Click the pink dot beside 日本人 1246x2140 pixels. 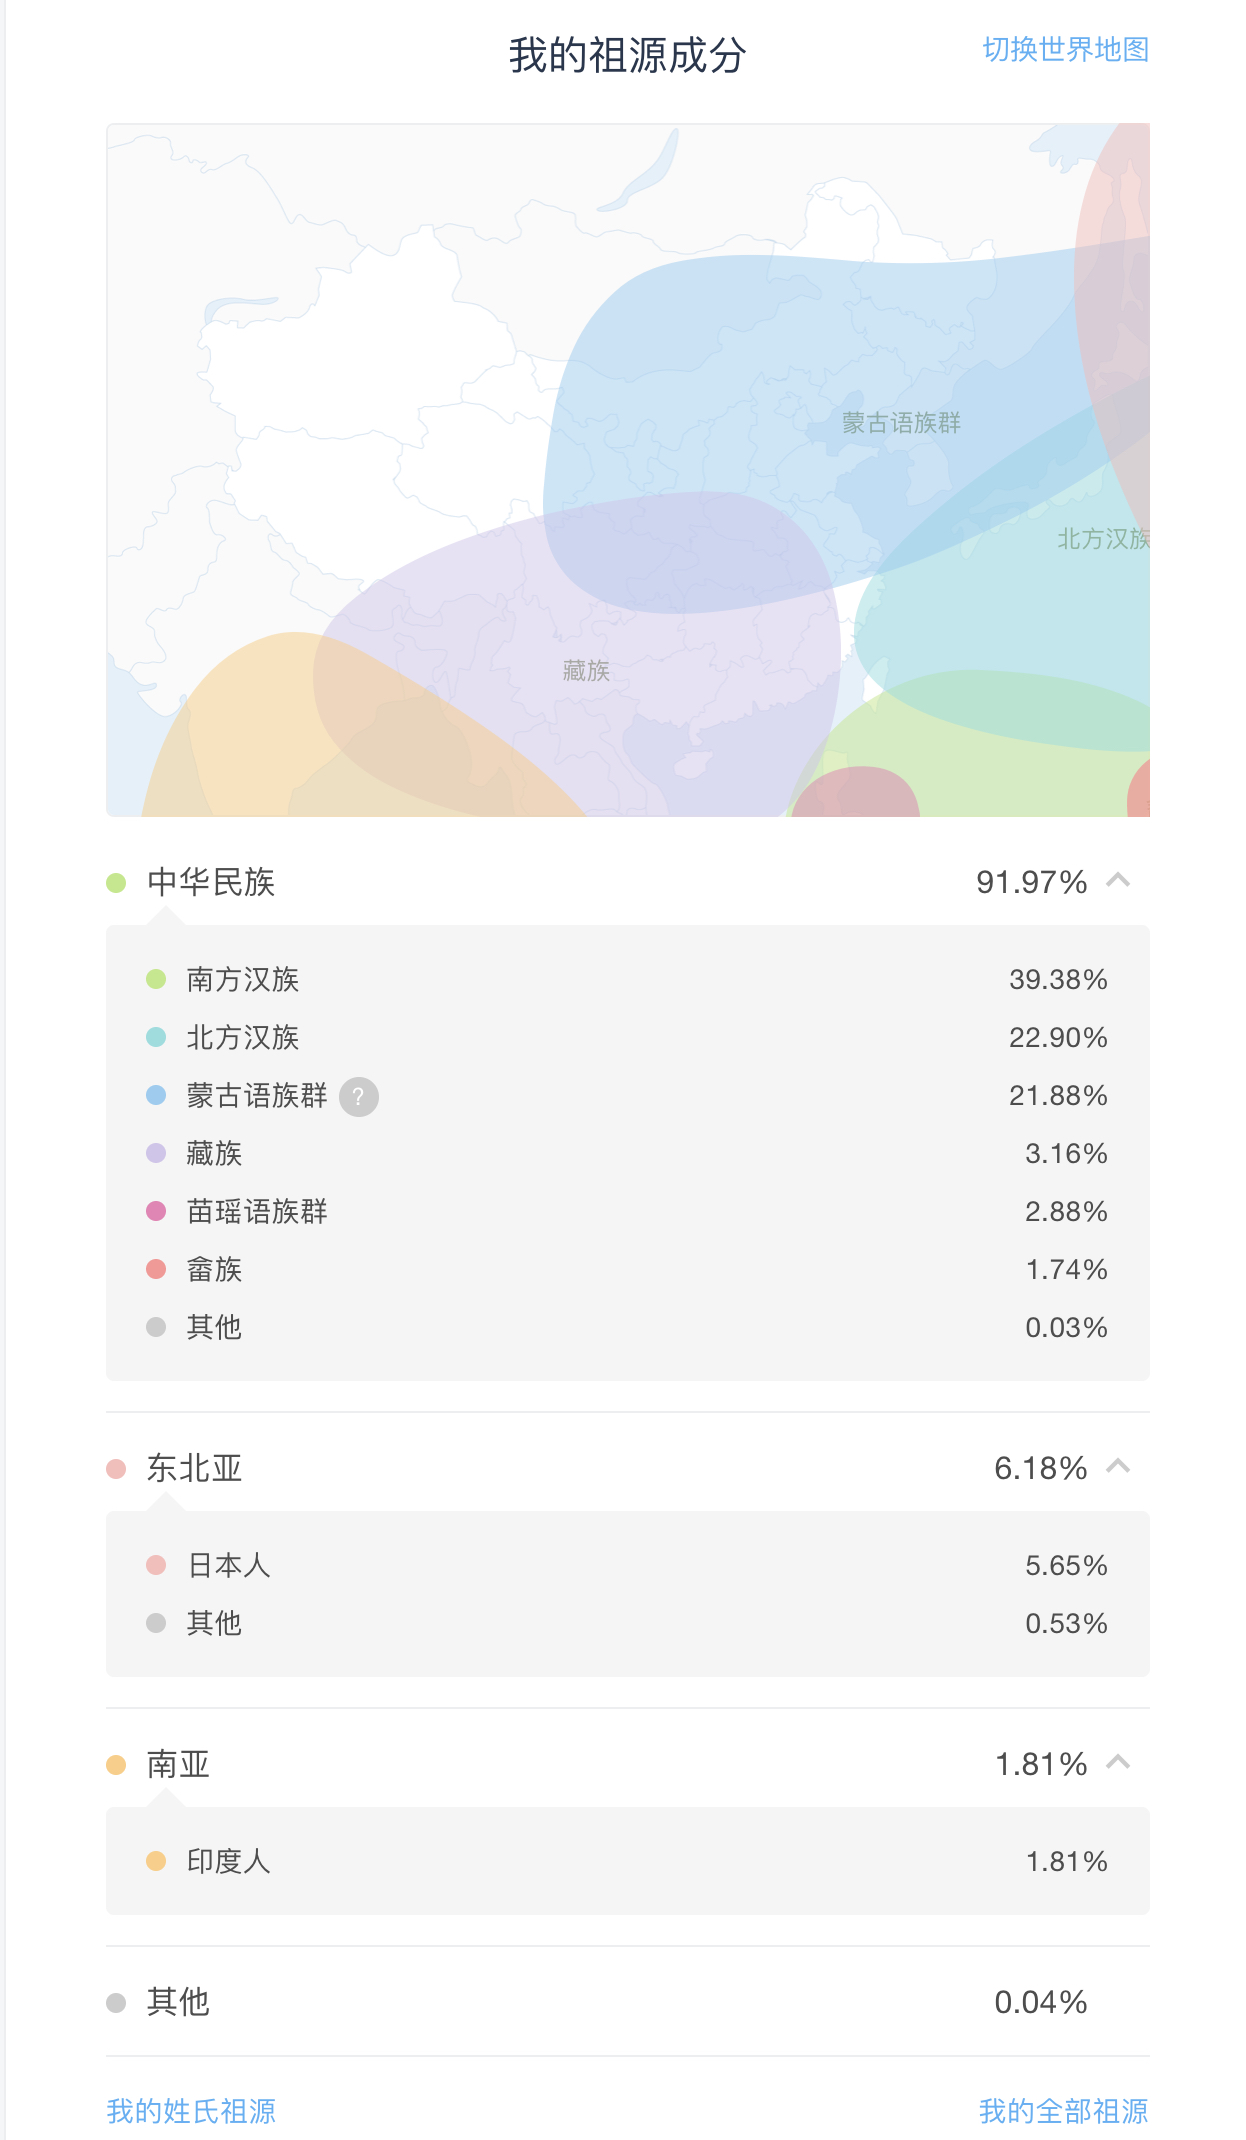pos(156,1565)
